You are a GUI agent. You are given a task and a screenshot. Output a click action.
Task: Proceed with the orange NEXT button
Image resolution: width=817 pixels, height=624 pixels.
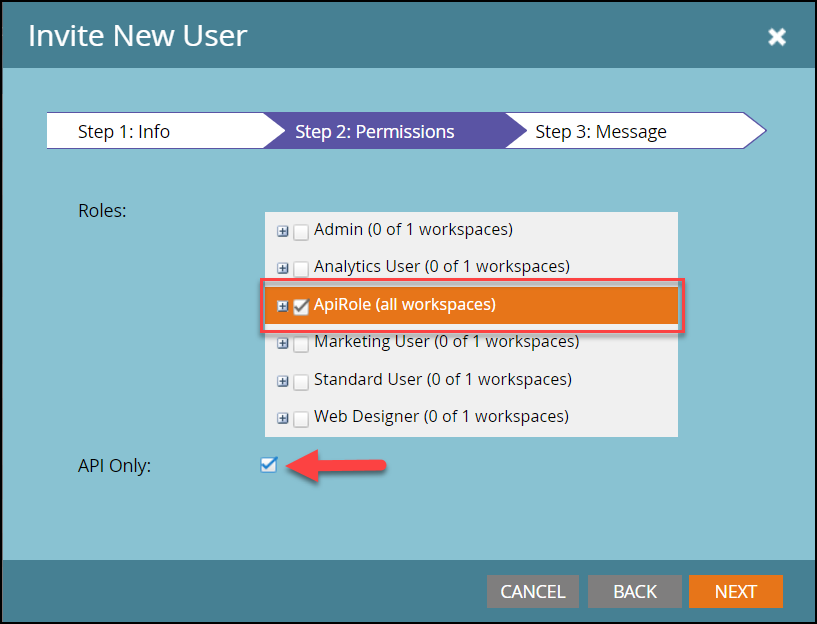(x=735, y=591)
